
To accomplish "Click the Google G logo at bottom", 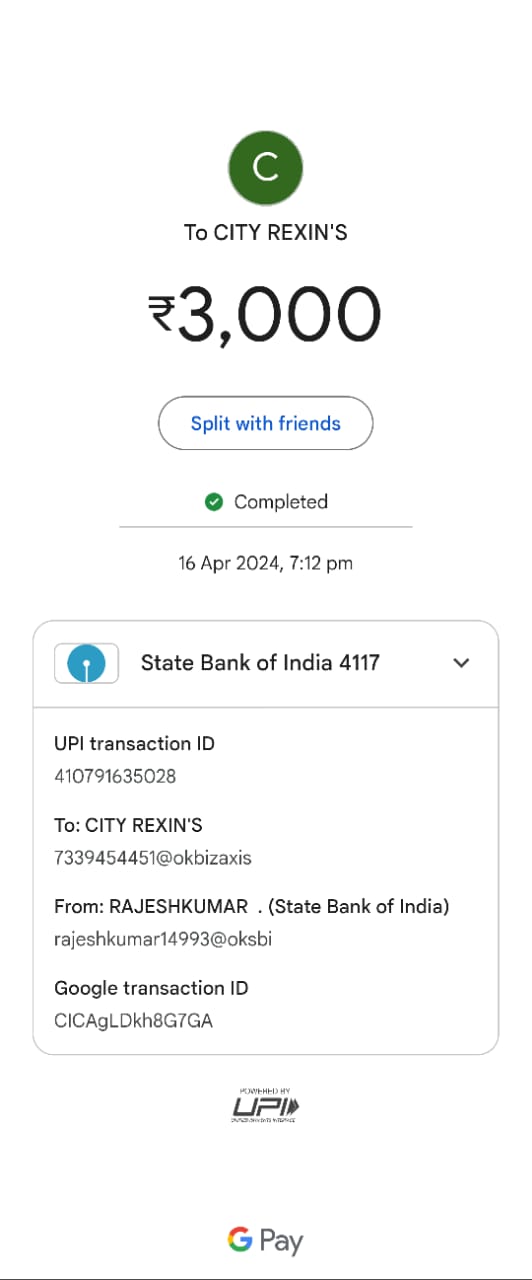I will click(x=240, y=1241).
